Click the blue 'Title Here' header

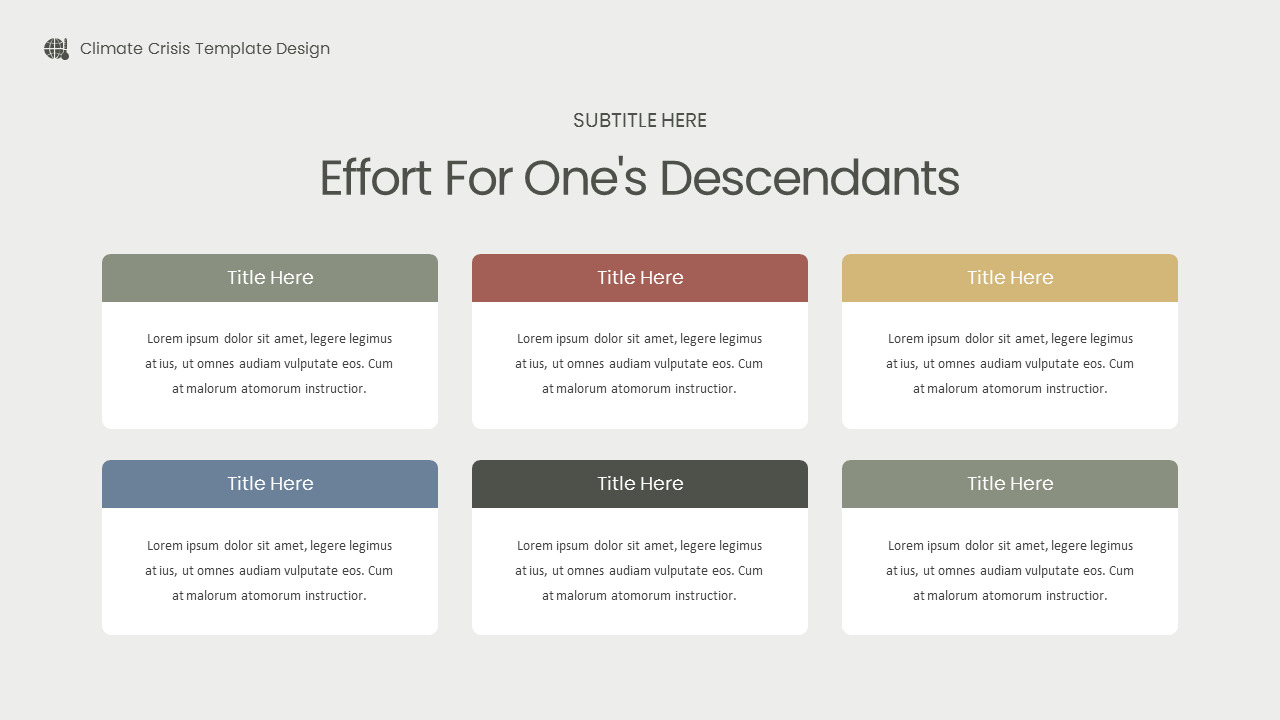click(270, 484)
